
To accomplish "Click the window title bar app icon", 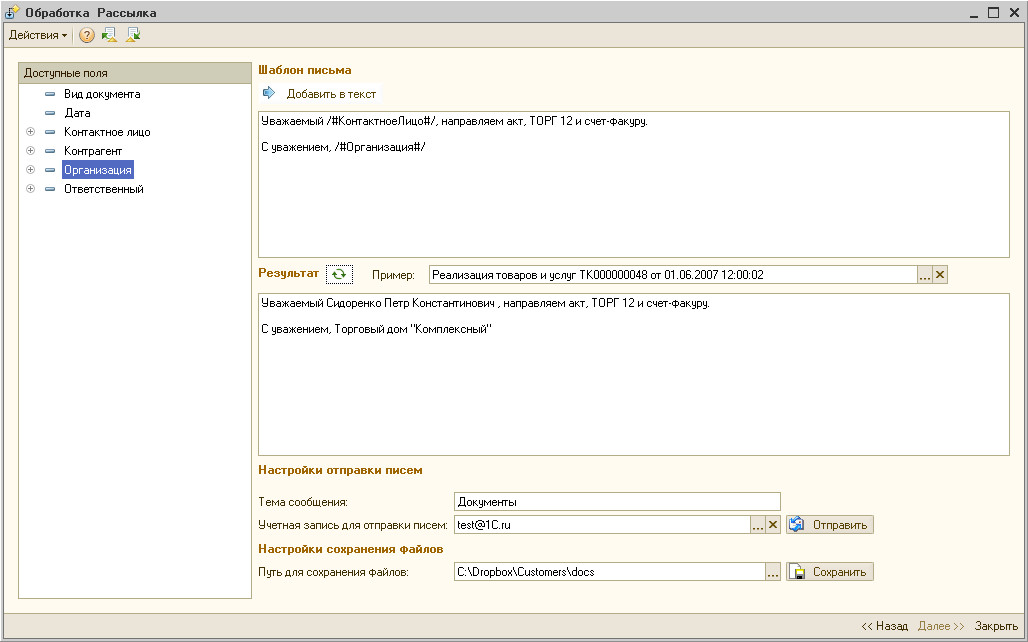I will [x=12, y=12].
